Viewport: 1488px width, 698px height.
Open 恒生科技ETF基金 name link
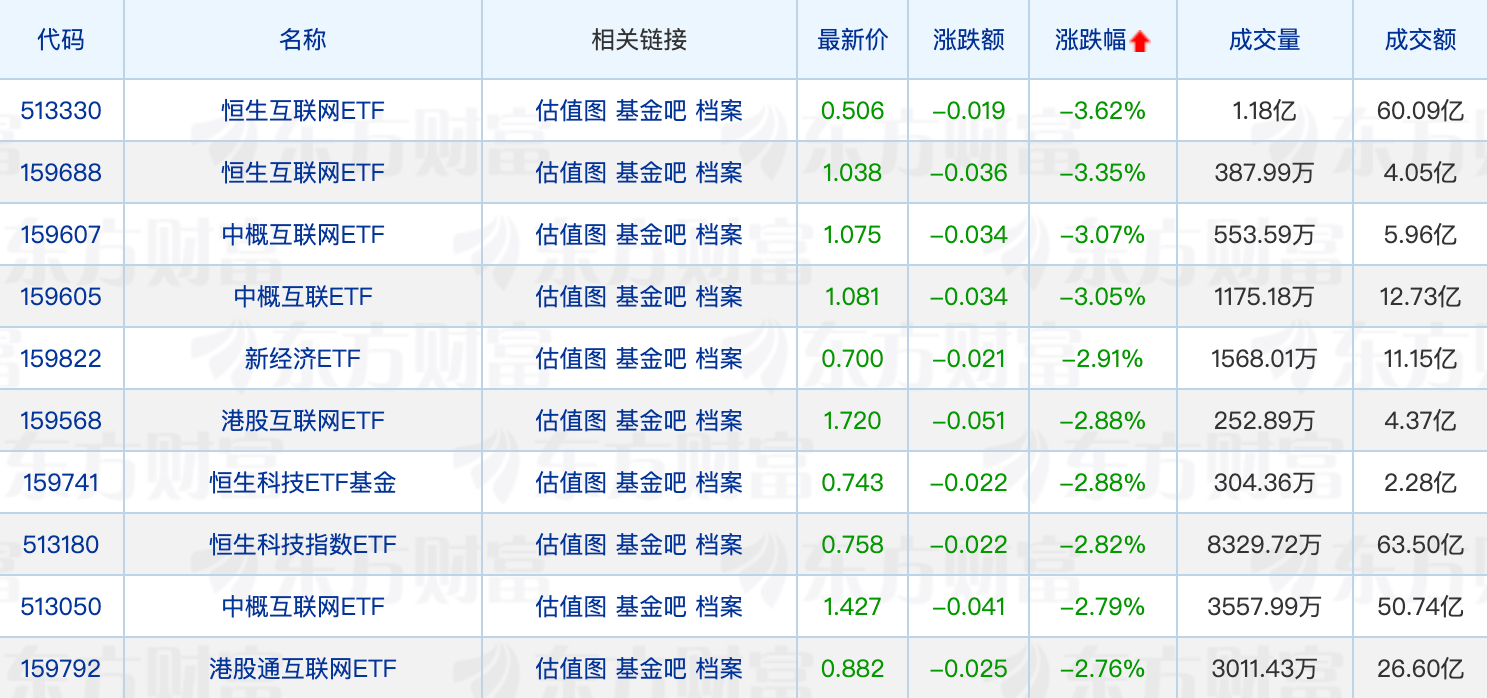[303, 483]
